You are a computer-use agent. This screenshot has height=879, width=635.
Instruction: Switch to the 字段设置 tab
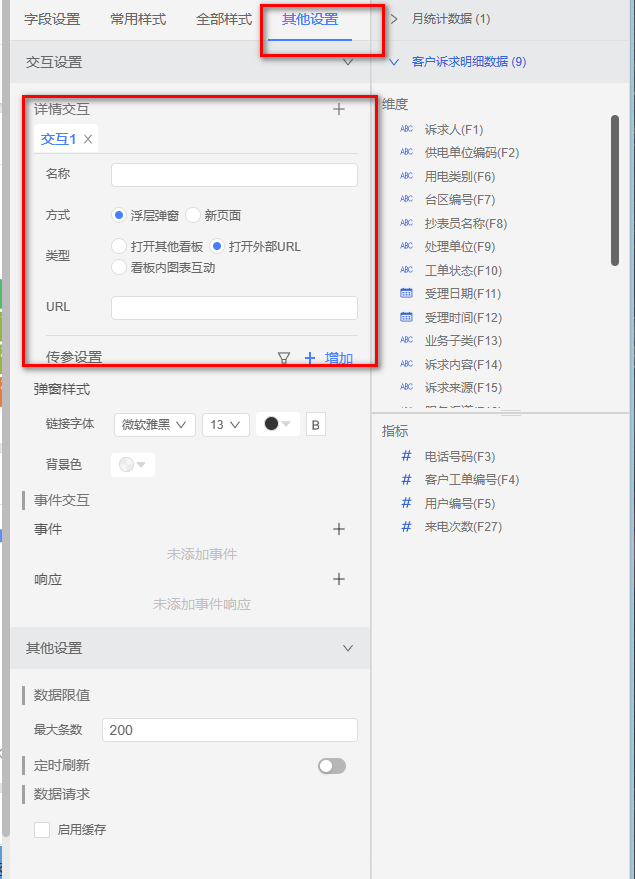click(x=52, y=19)
